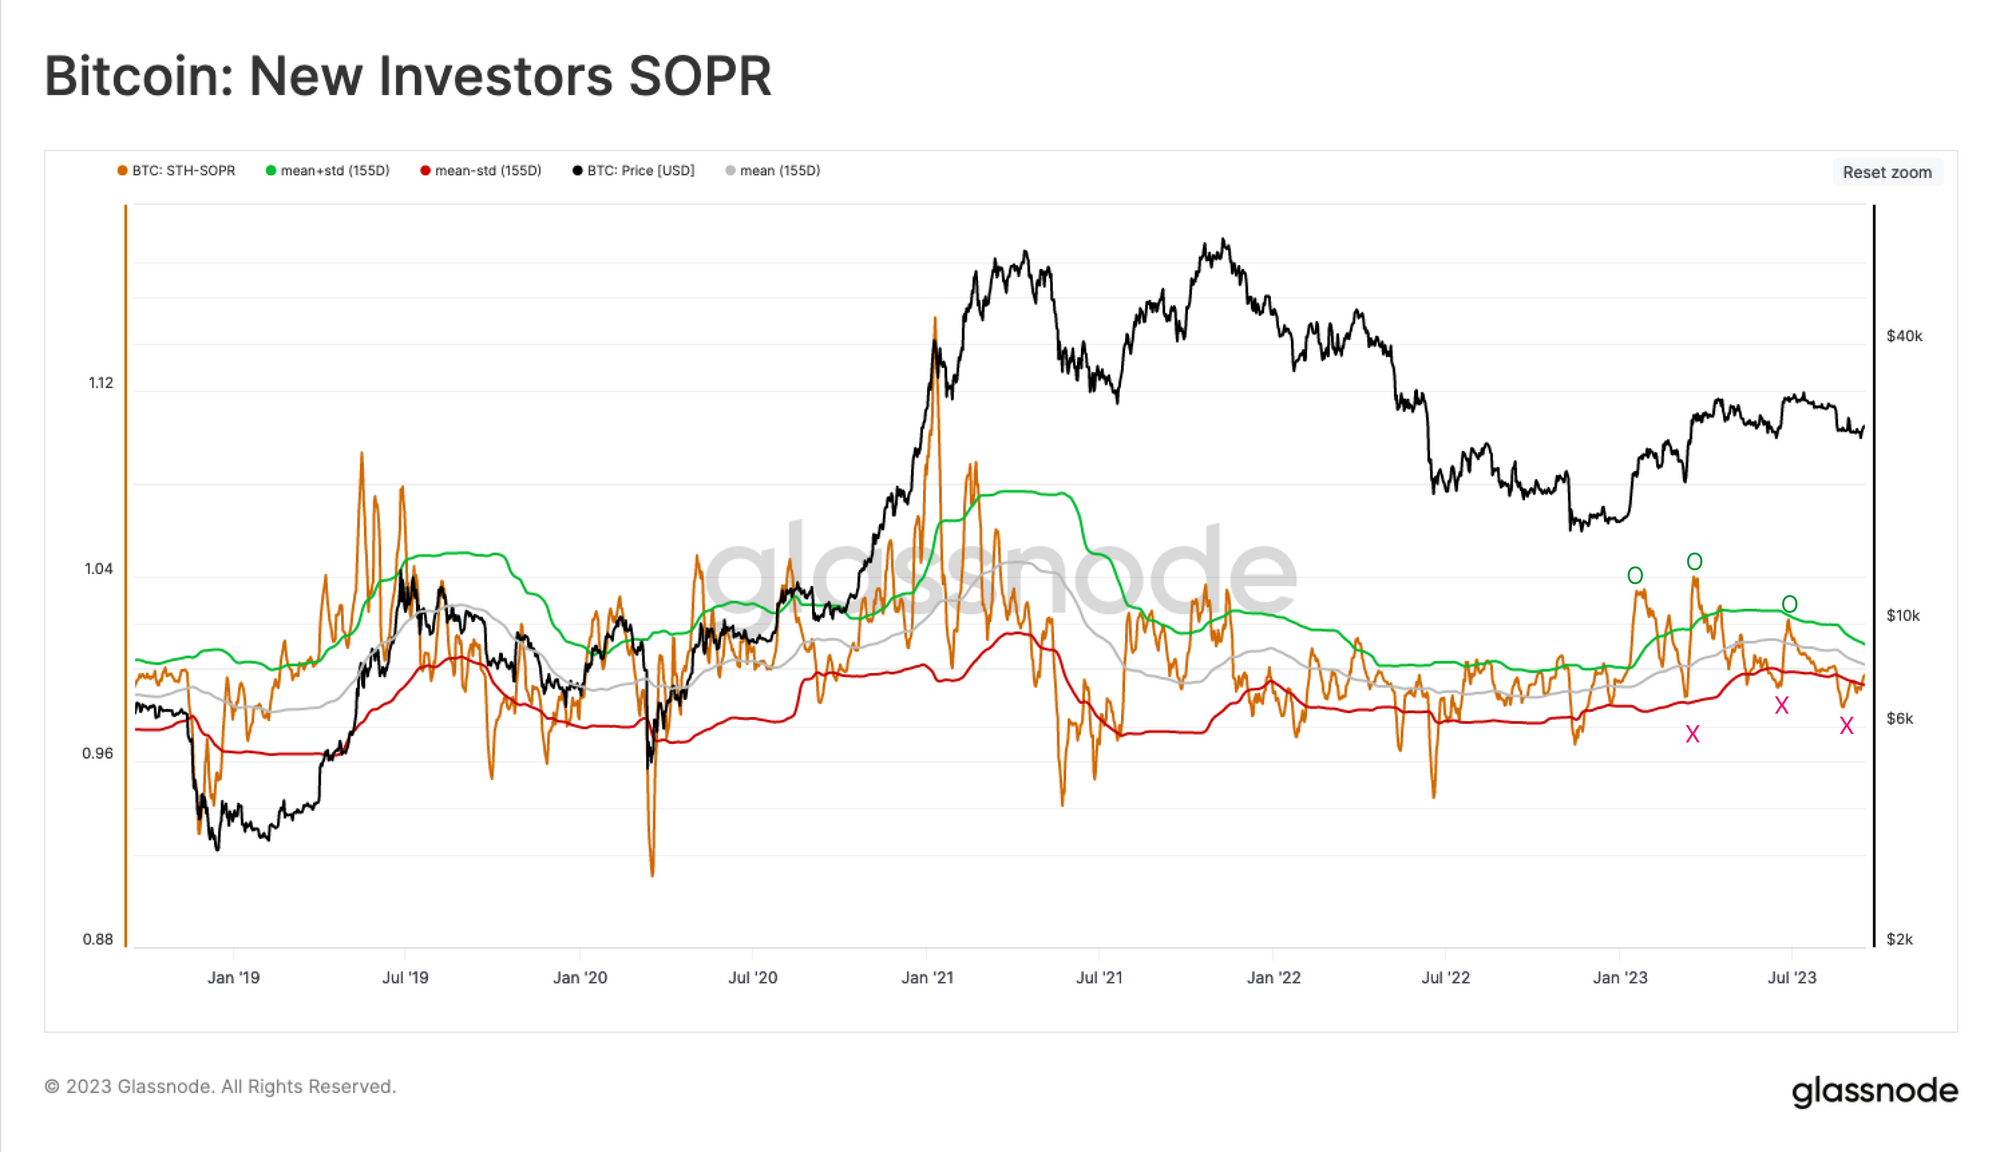Viewport: 2000px width, 1152px height.
Task: Click the Bitcoin: New Investors SOPR title
Action: coord(408,76)
